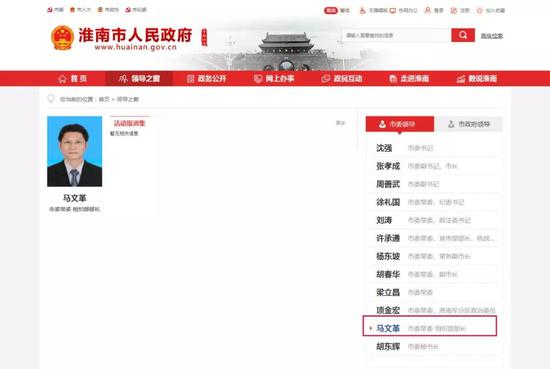Click the register pencil icon
Screen dimensions: 550x369
pyautogui.click(x=454, y=10)
